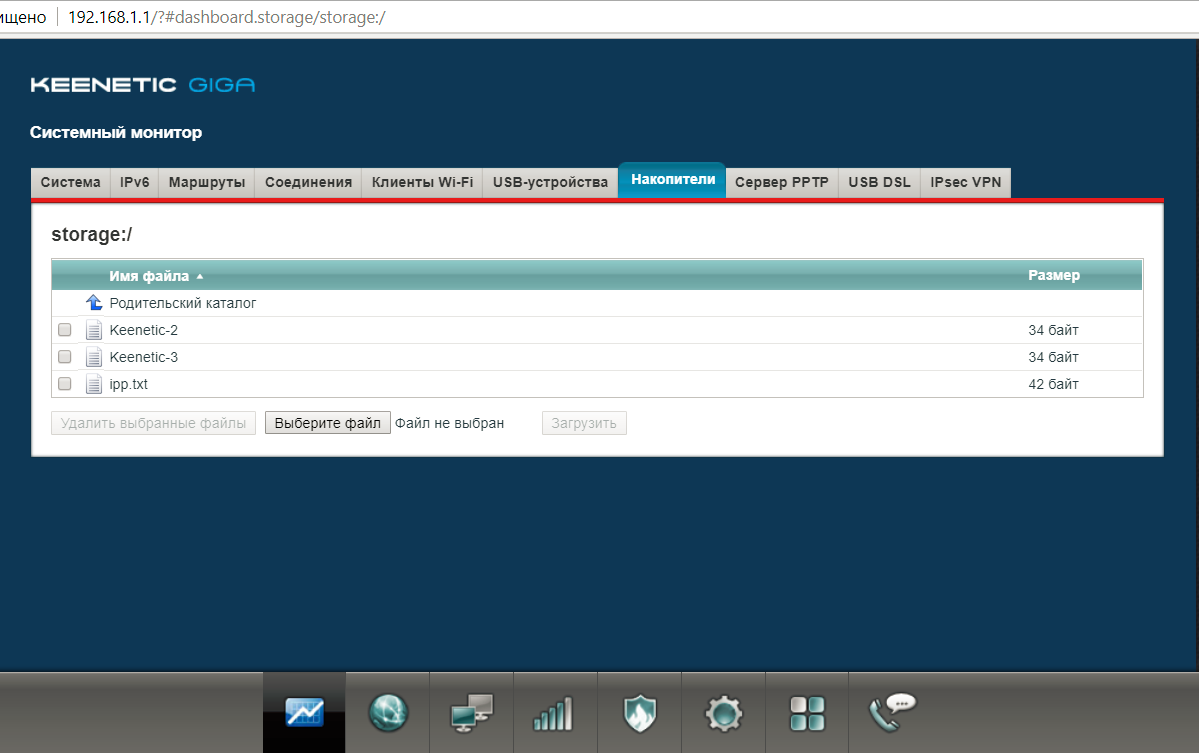1199x753 pixels.
Task: Check the box next to ipp.txt
Action: pos(65,384)
